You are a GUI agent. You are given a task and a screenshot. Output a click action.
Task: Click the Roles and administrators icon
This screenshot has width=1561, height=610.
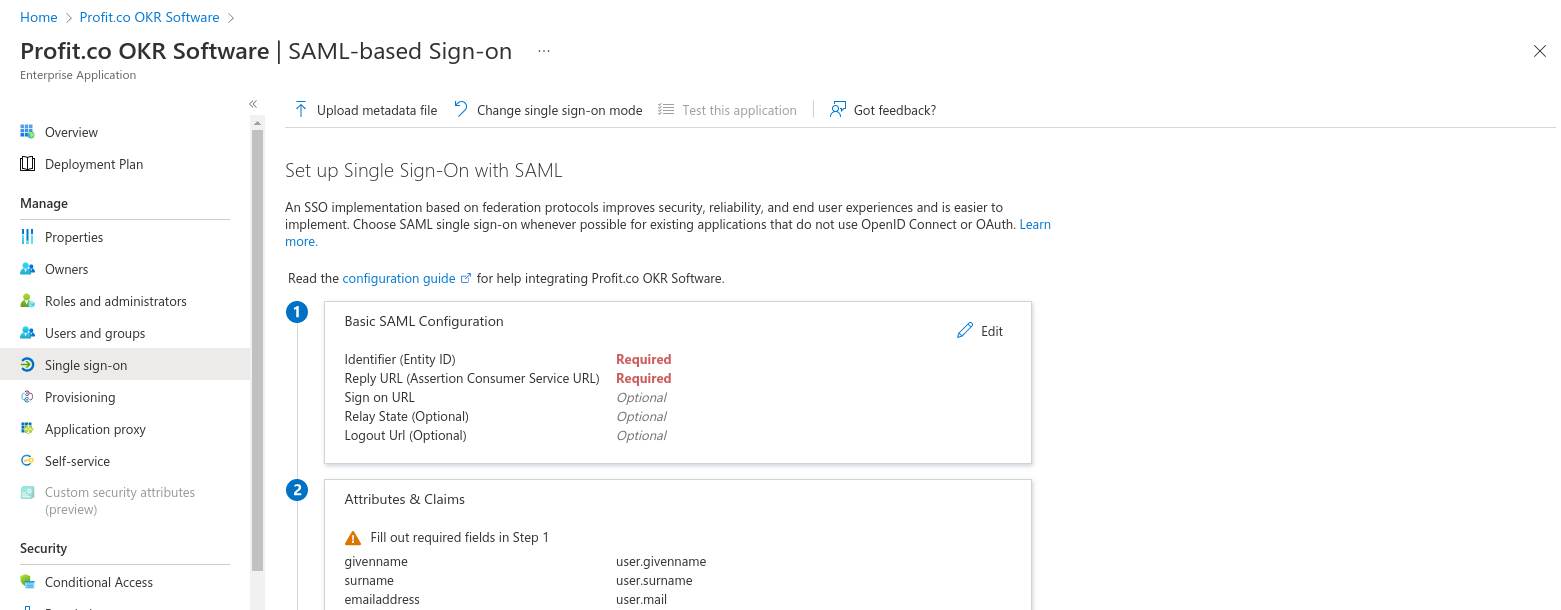[x=28, y=301]
